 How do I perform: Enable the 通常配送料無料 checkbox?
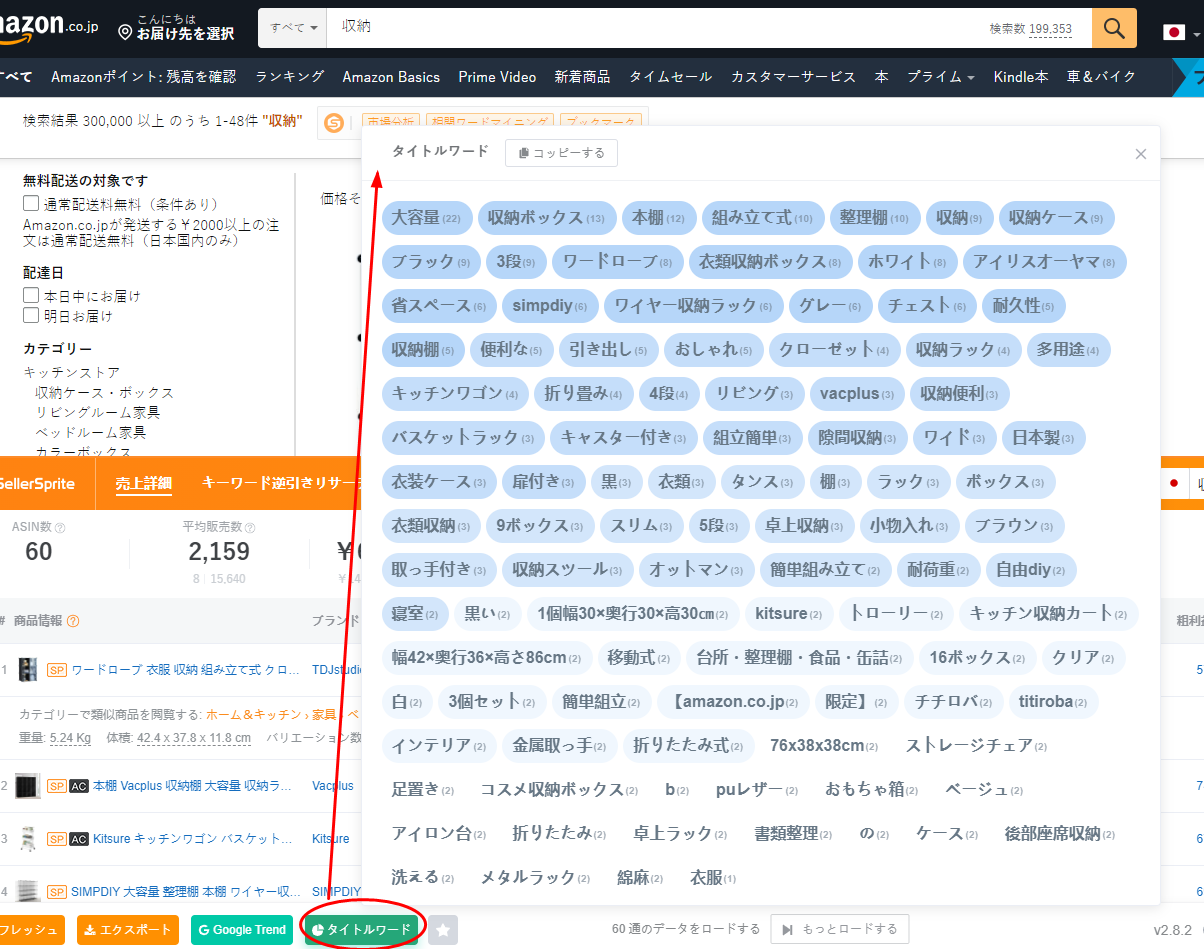point(31,203)
